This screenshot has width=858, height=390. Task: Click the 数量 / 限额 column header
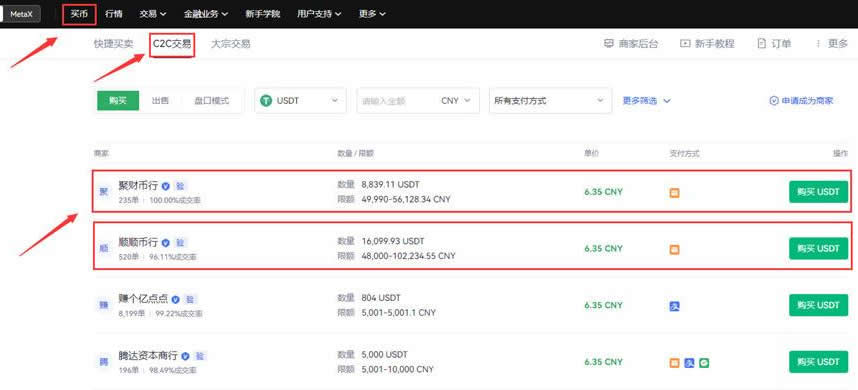[356, 154]
